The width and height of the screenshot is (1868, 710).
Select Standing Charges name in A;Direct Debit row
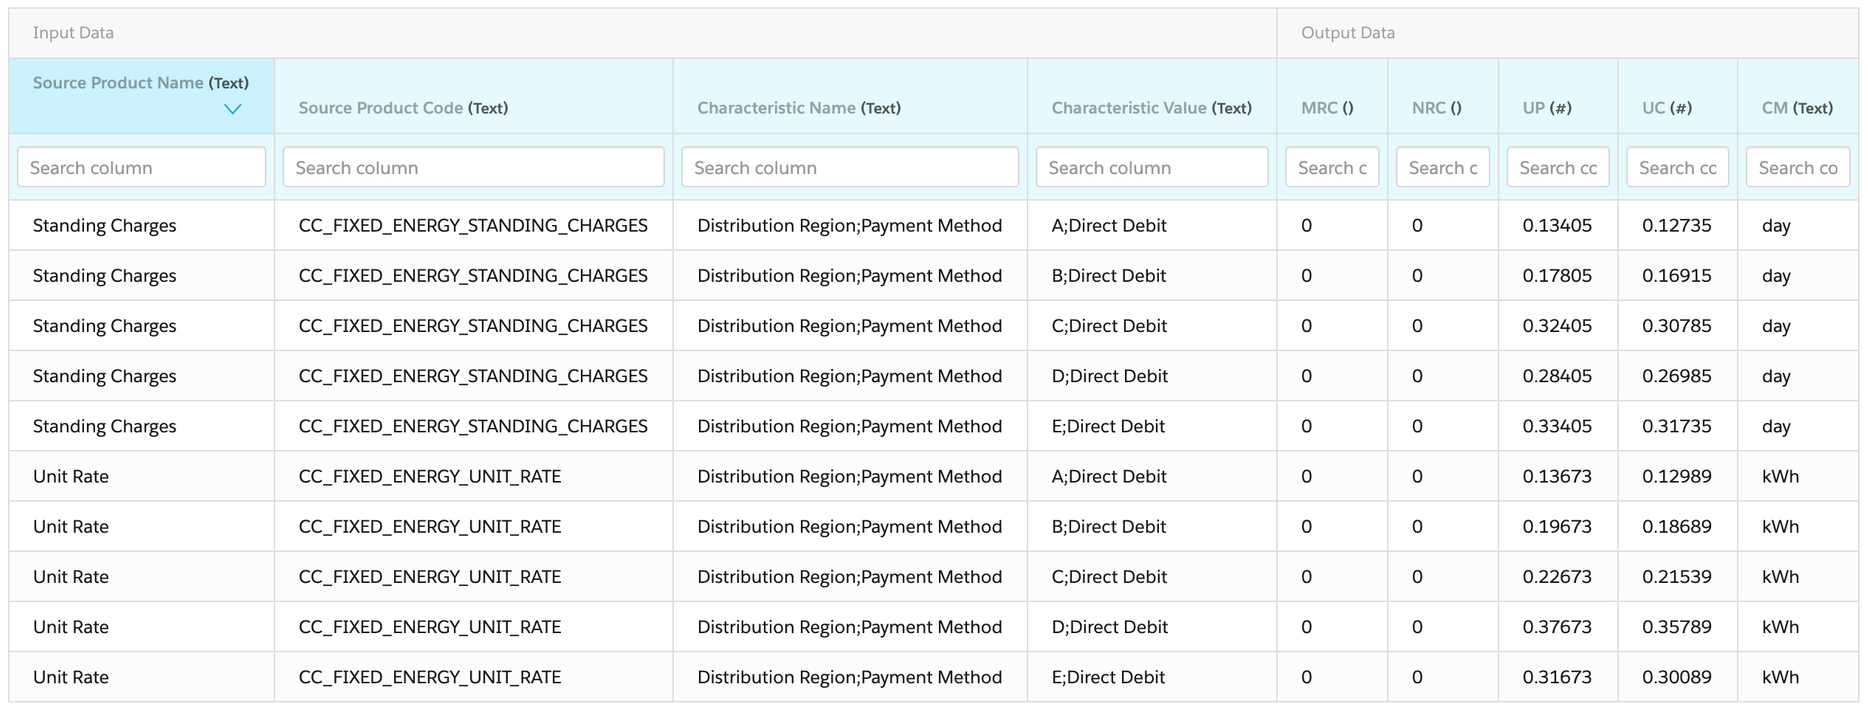[104, 226]
